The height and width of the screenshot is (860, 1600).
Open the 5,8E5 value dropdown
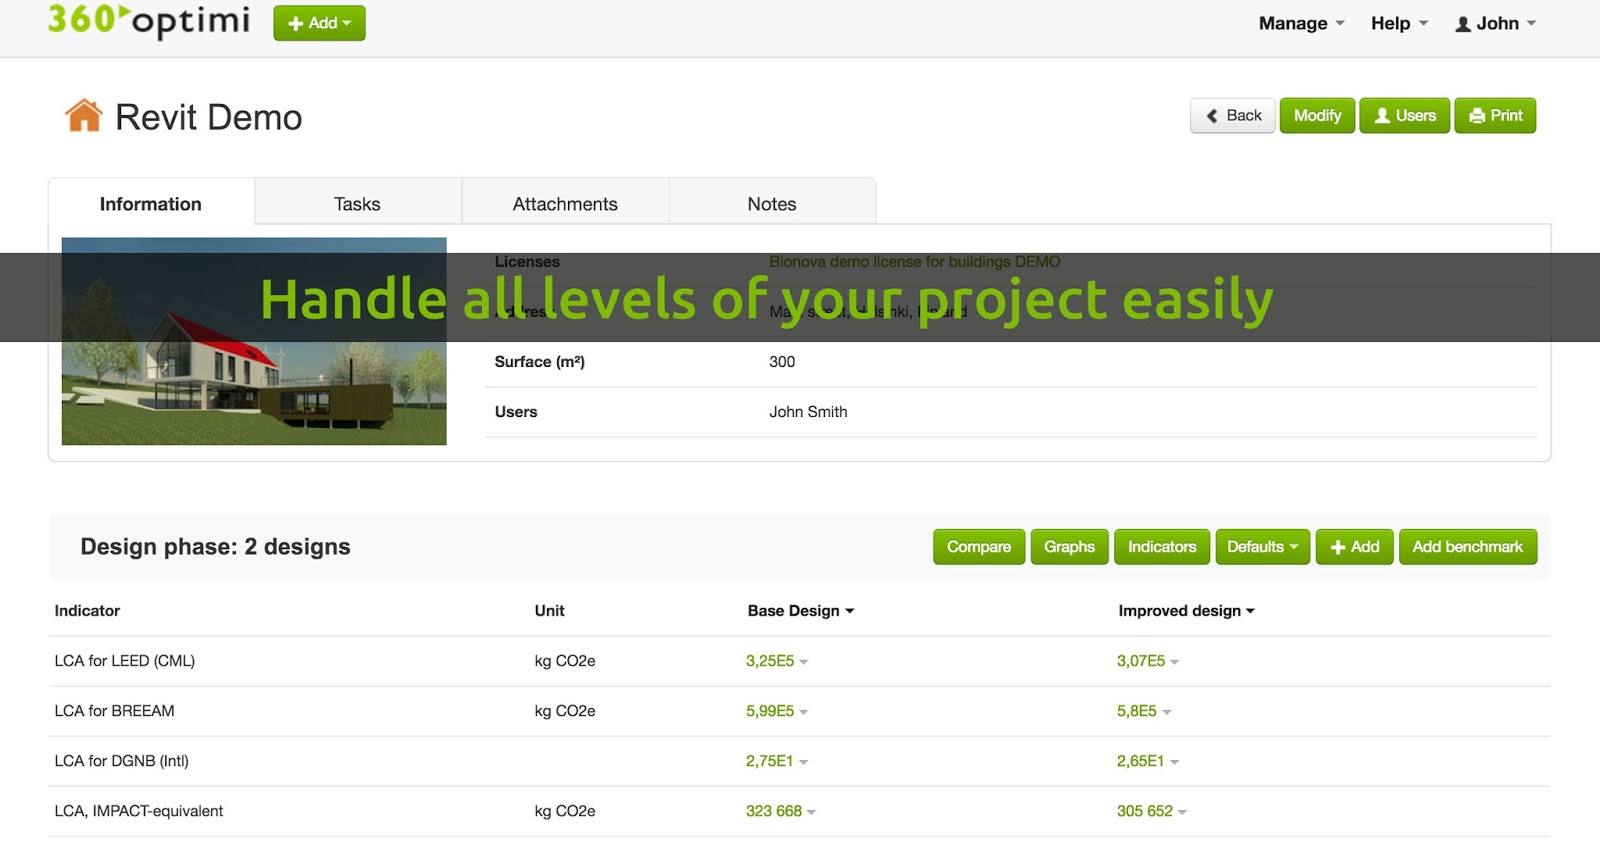(1144, 711)
